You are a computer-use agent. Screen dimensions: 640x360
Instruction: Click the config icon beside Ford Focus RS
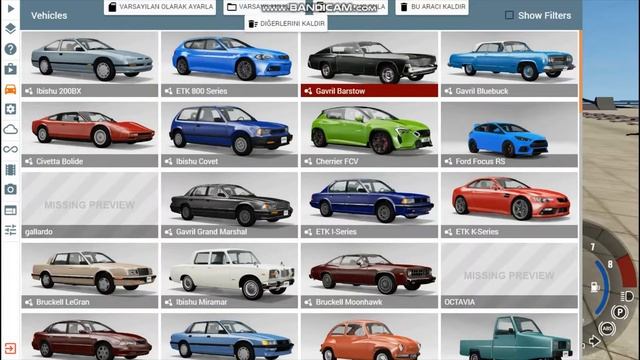(448, 161)
